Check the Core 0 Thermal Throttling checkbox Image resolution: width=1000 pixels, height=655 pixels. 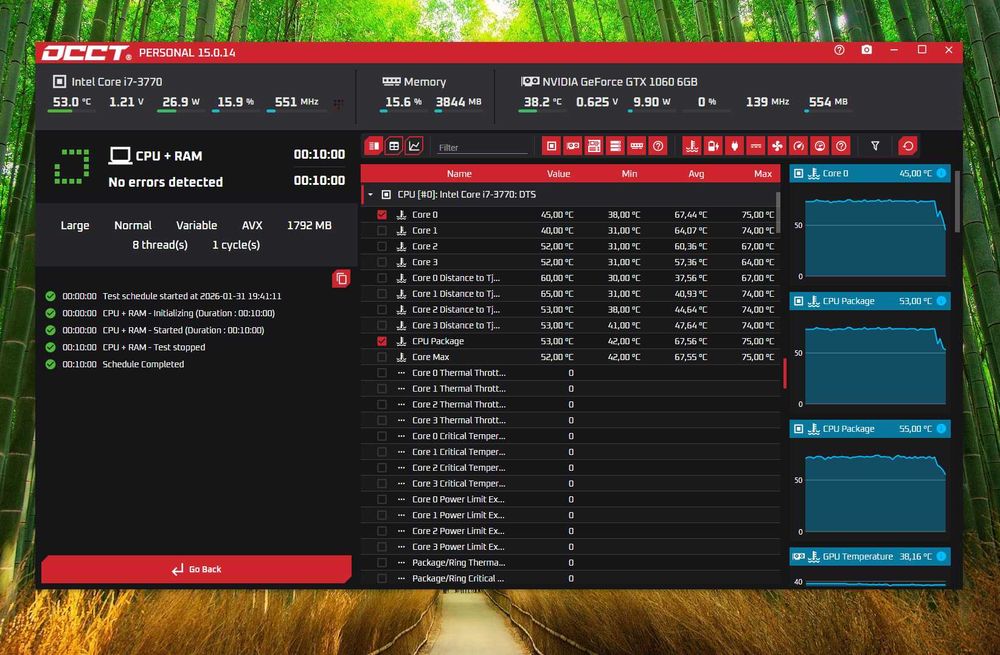tap(381, 373)
